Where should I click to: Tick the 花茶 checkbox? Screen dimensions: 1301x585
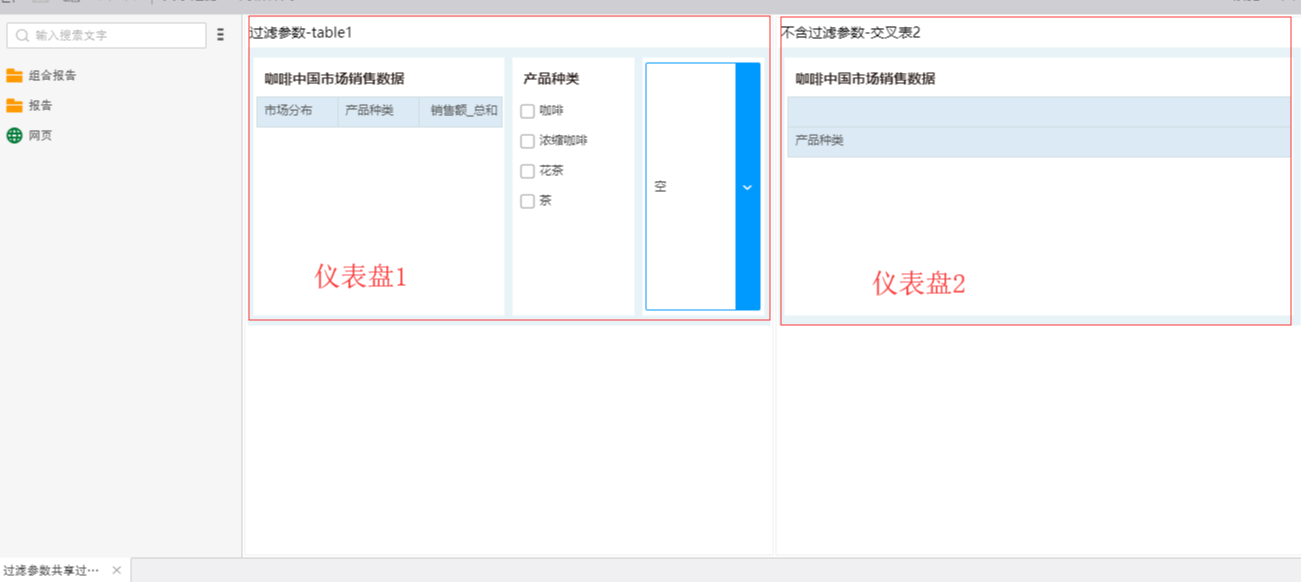pyautogui.click(x=527, y=171)
